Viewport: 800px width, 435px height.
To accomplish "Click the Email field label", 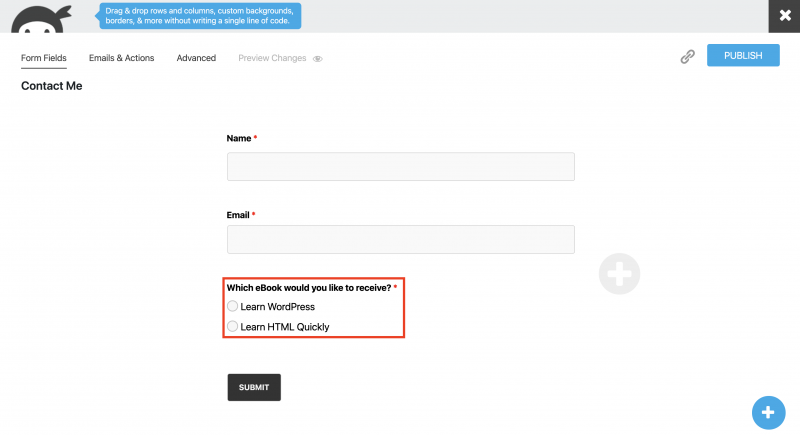I will click(x=238, y=215).
